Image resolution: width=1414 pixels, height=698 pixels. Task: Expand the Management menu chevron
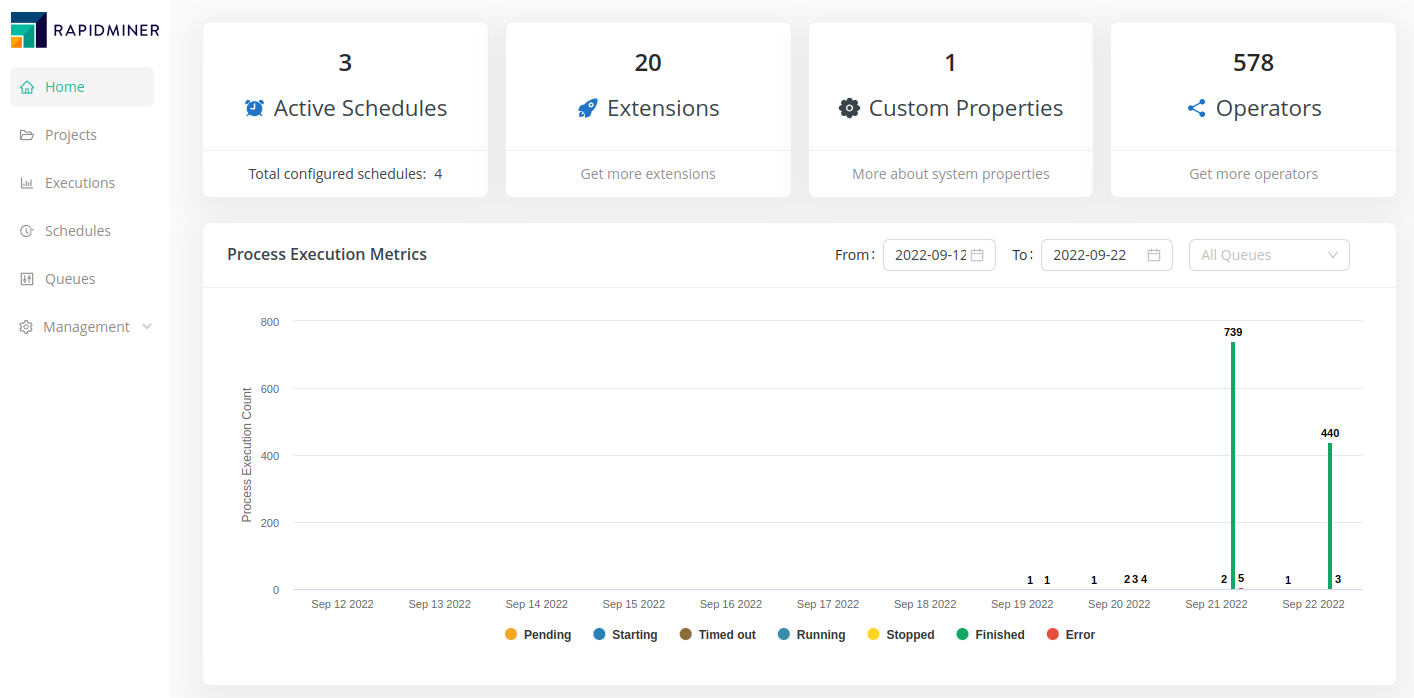pyautogui.click(x=147, y=327)
